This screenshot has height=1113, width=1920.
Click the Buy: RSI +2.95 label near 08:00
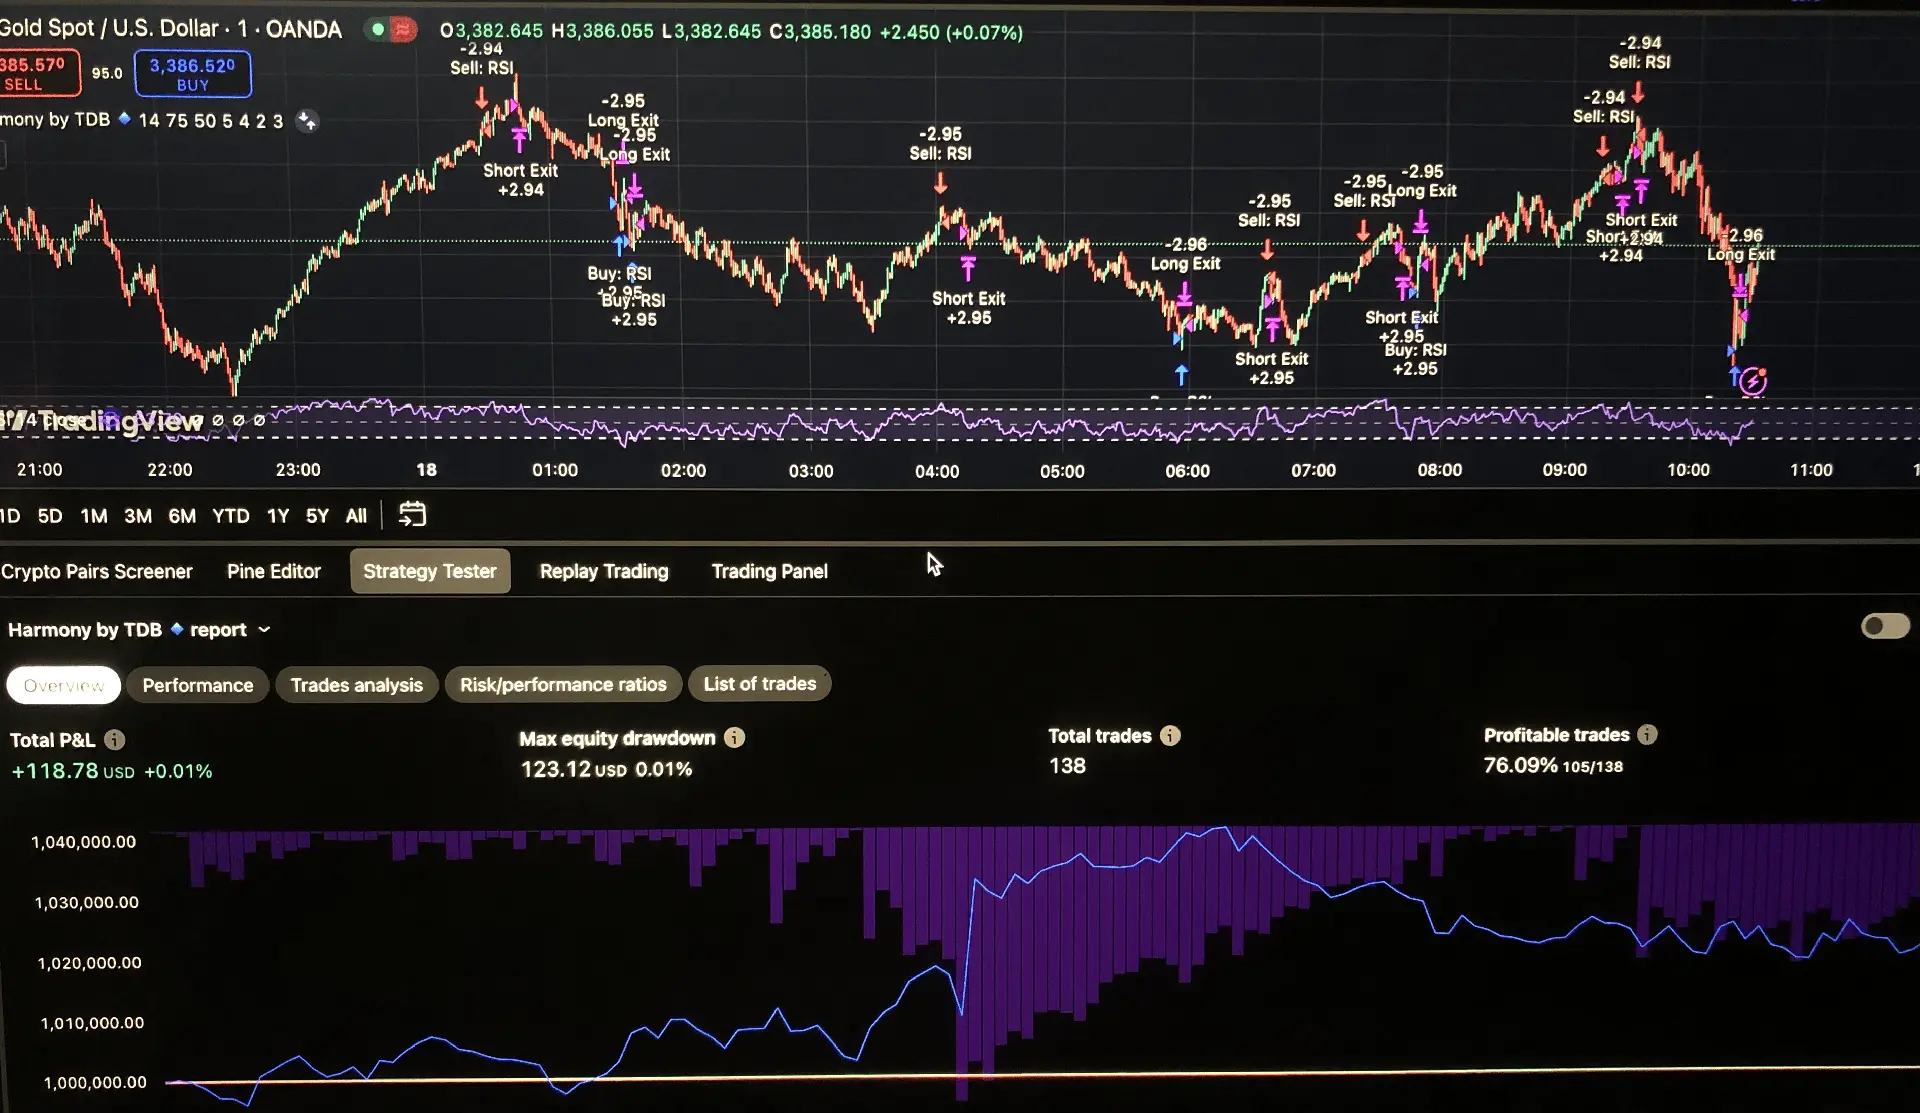coord(1415,359)
